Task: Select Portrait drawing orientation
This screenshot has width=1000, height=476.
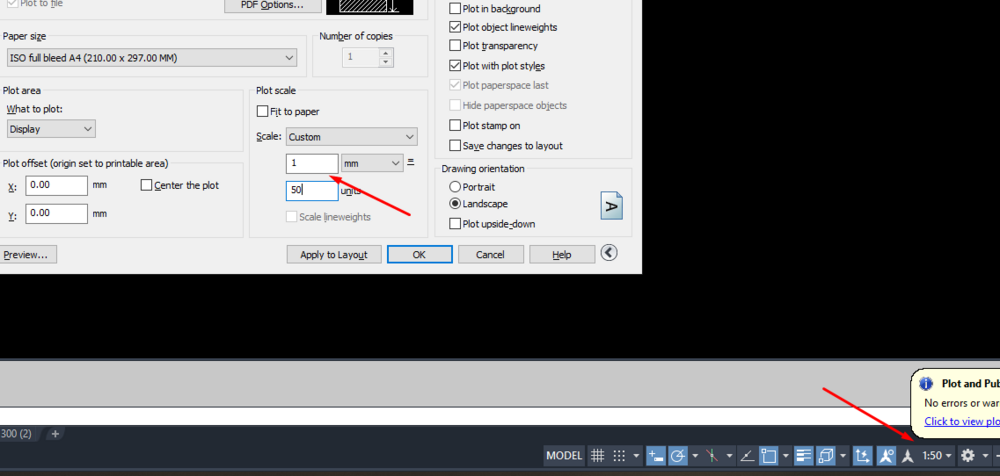Action: coord(456,187)
